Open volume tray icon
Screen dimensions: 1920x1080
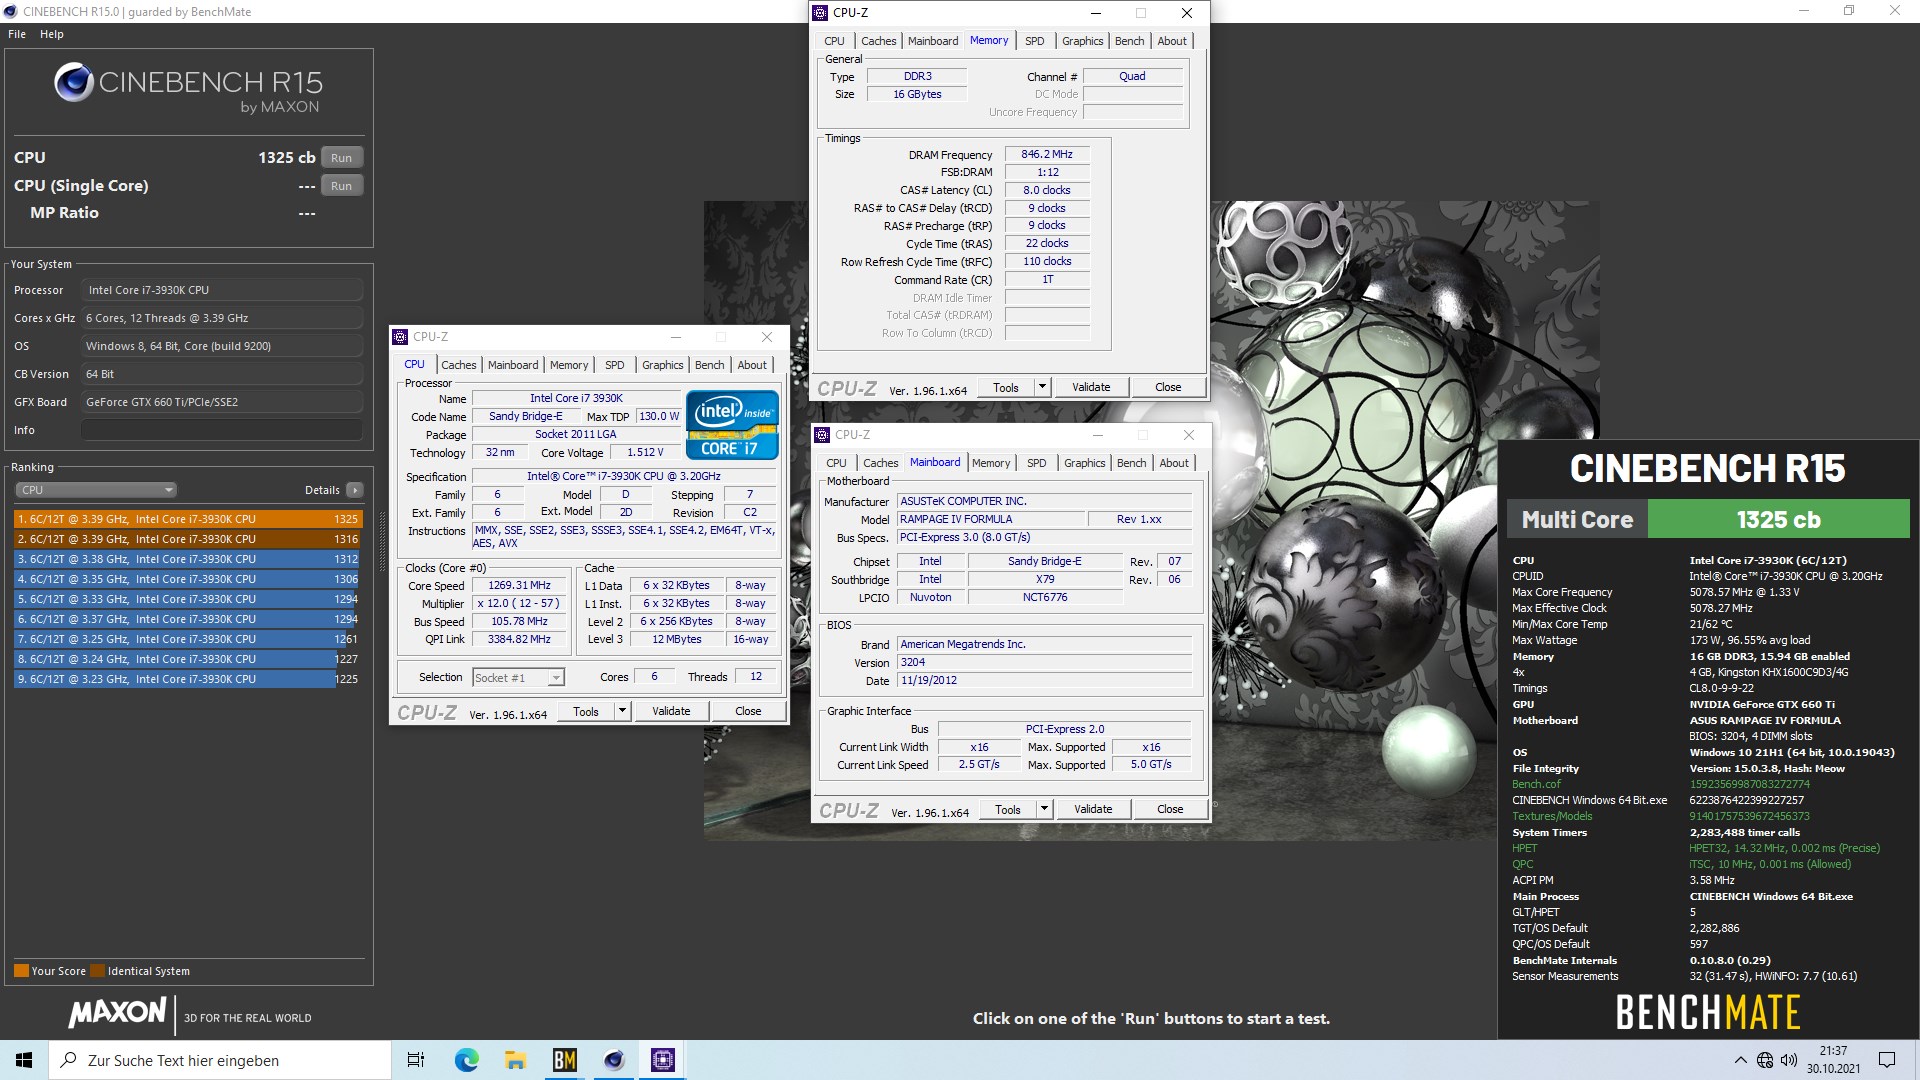1789,1060
